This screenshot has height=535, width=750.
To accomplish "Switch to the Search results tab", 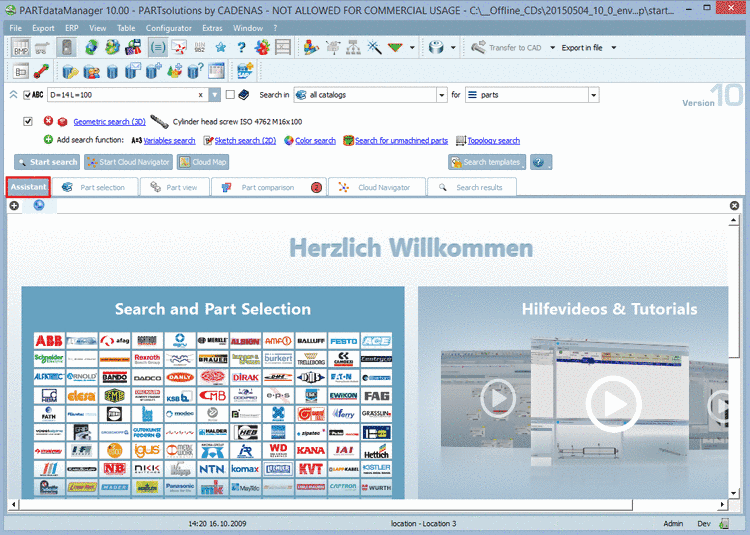I will coord(472,187).
